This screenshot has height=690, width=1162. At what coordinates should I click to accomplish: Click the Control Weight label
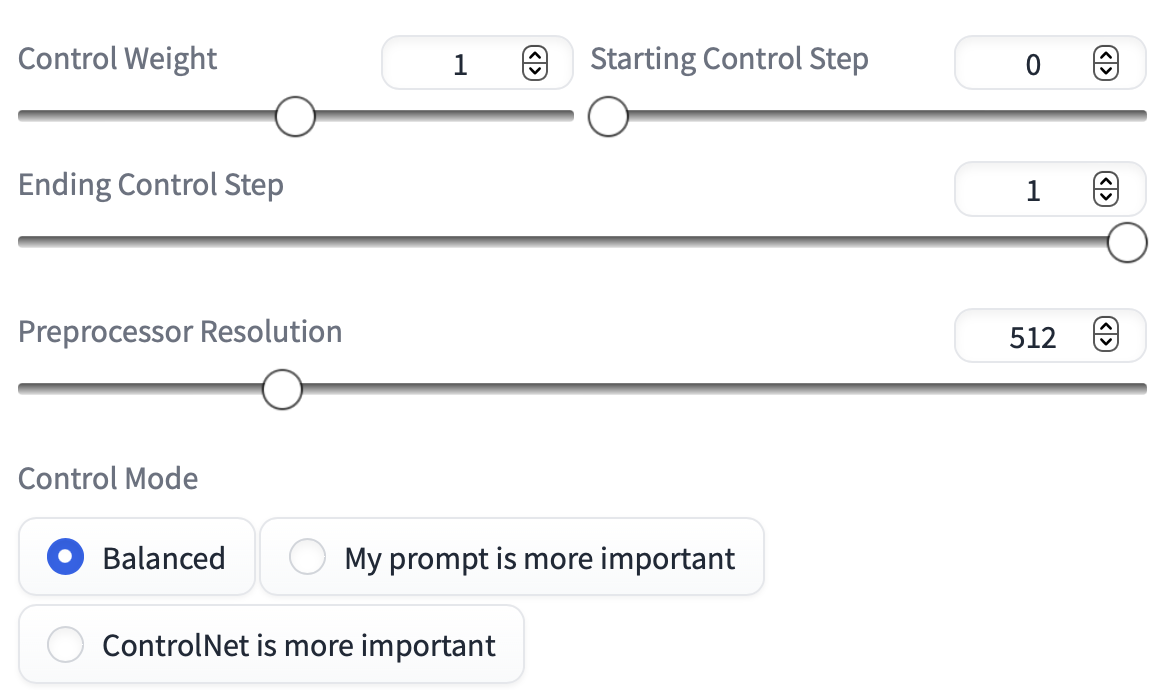[118, 59]
